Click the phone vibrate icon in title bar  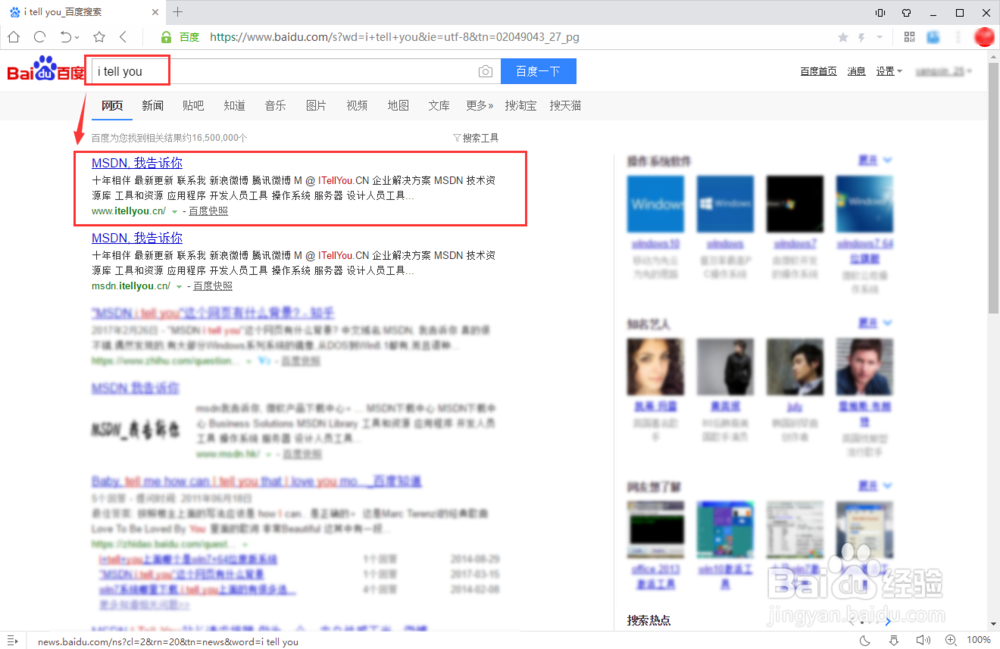[880, 12]
